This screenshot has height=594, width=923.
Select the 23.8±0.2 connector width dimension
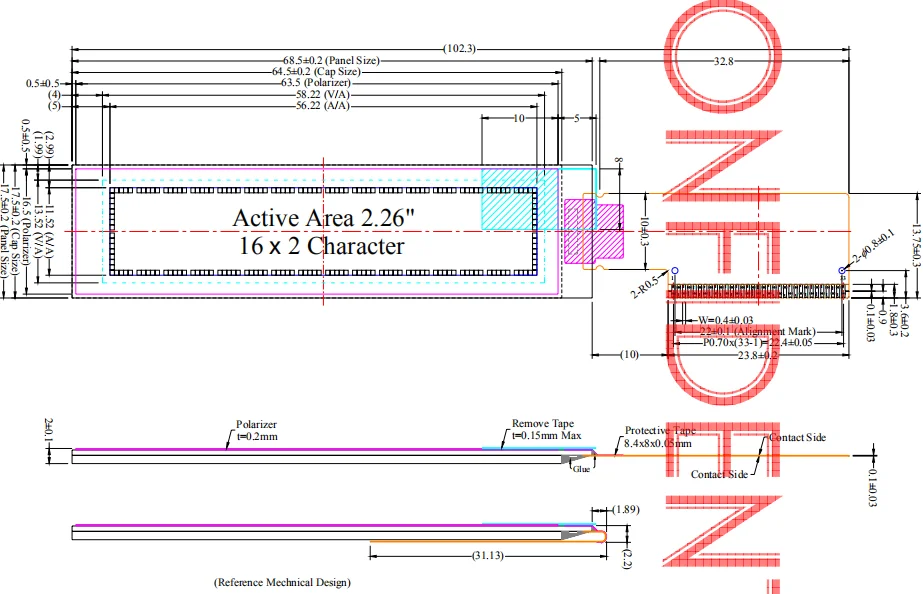click(x=757, y=355)
